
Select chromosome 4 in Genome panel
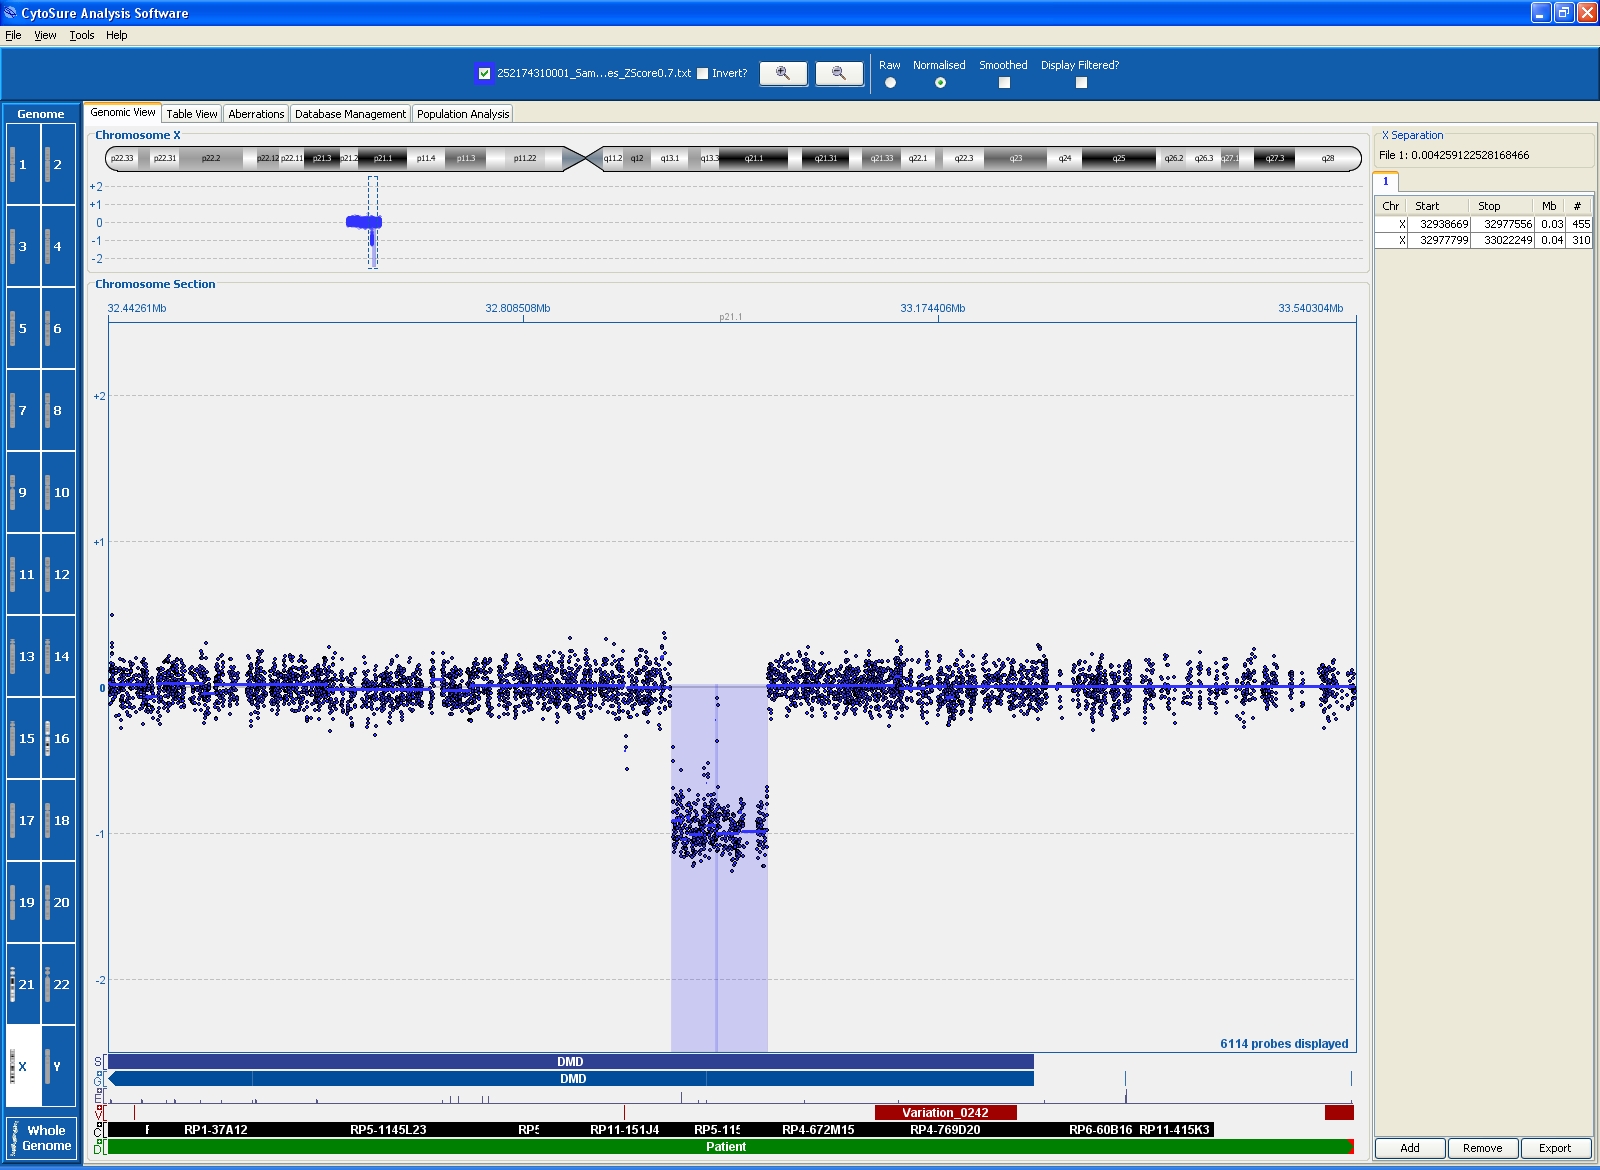[58, 246]
